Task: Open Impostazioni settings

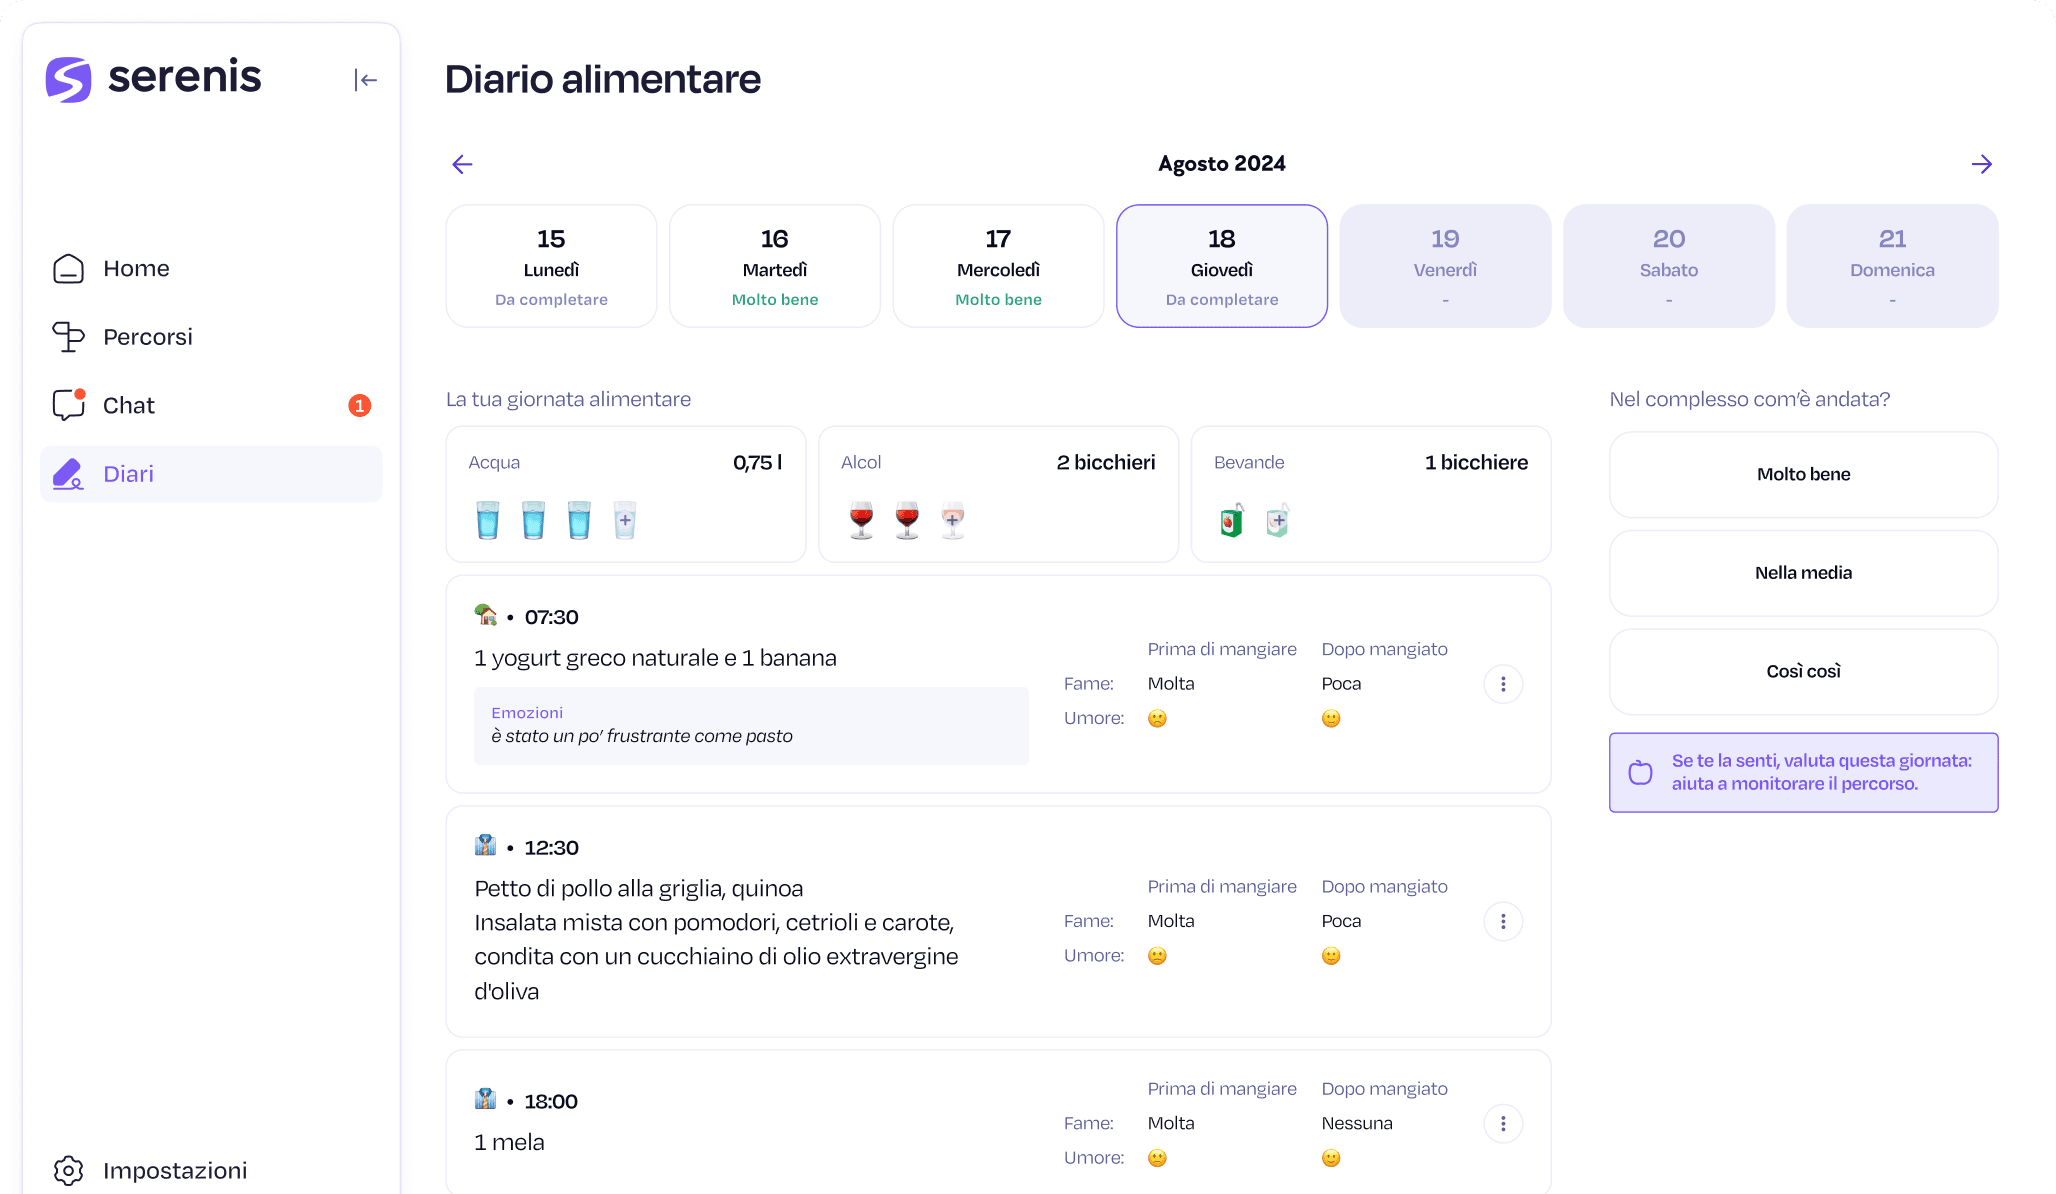Action: (x=150, y=1170)
